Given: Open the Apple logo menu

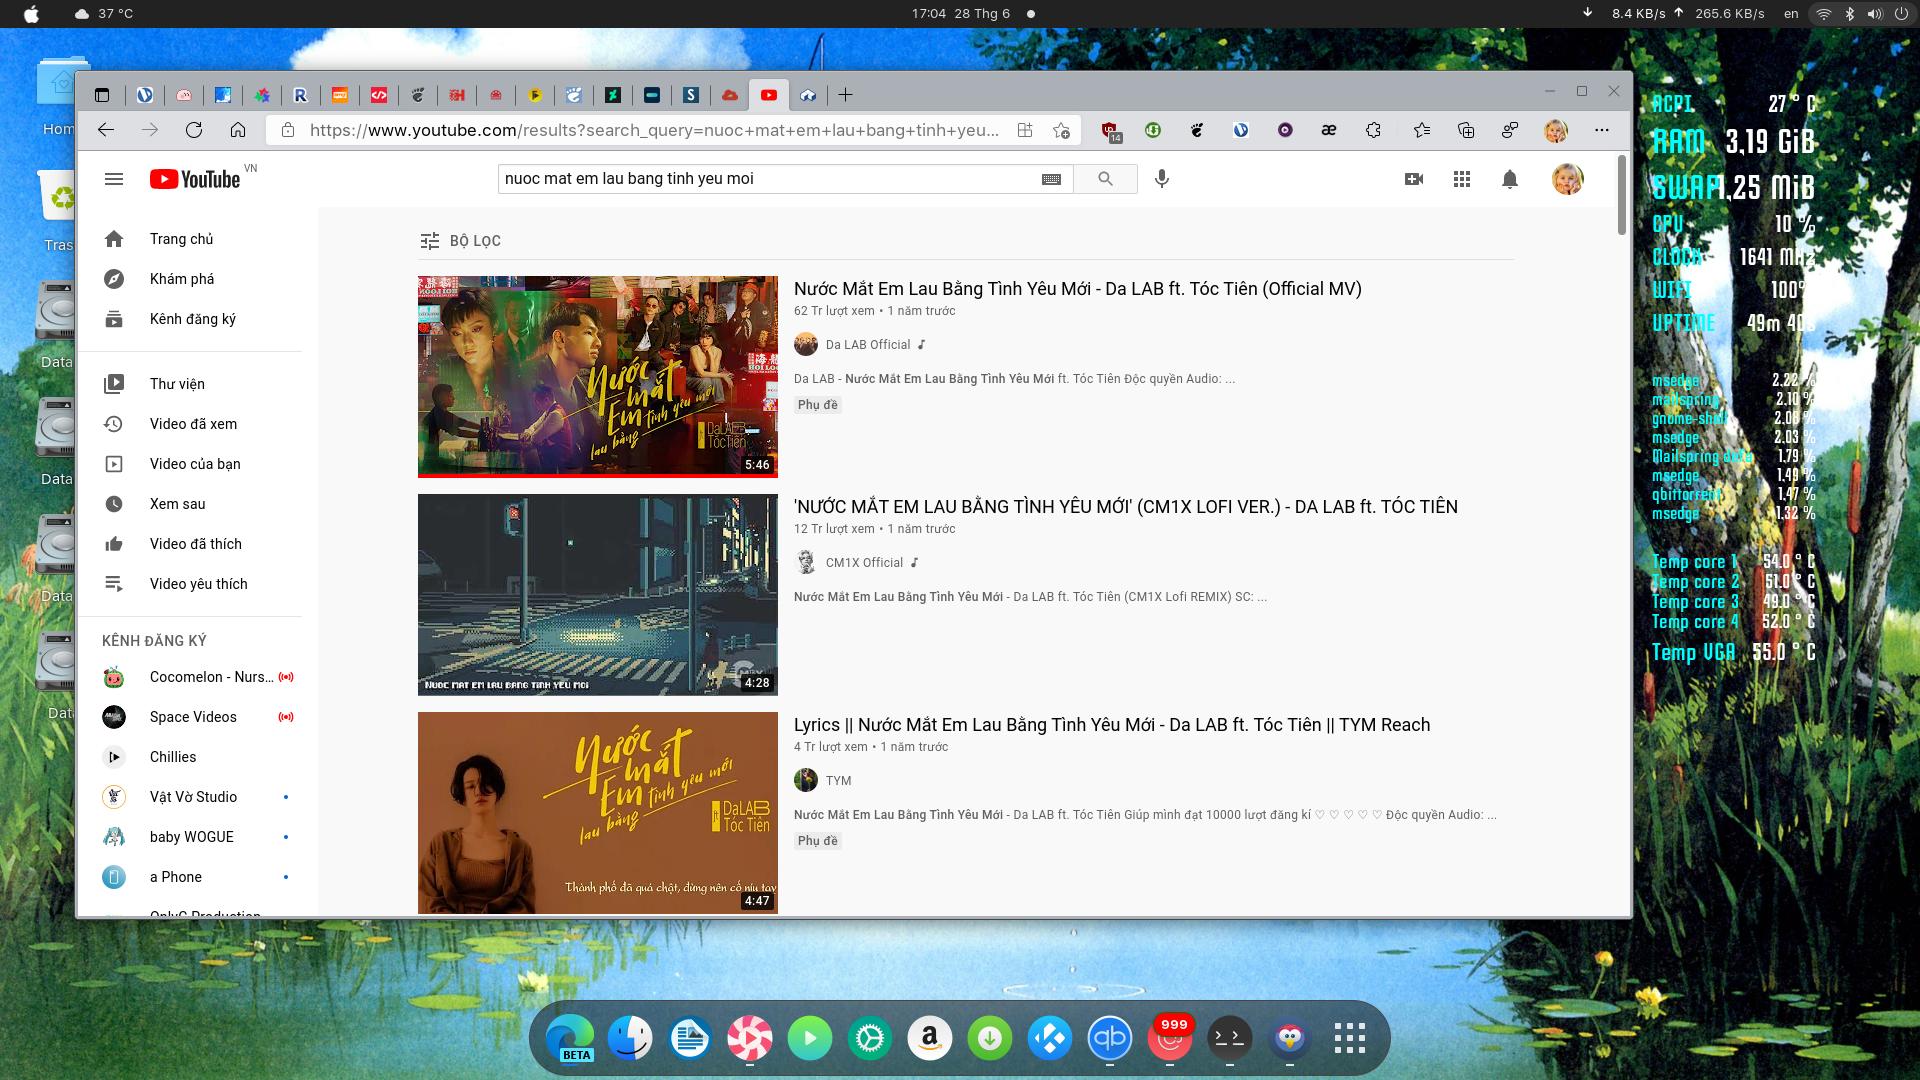Looking at the screenshot, I should point(31,14).
